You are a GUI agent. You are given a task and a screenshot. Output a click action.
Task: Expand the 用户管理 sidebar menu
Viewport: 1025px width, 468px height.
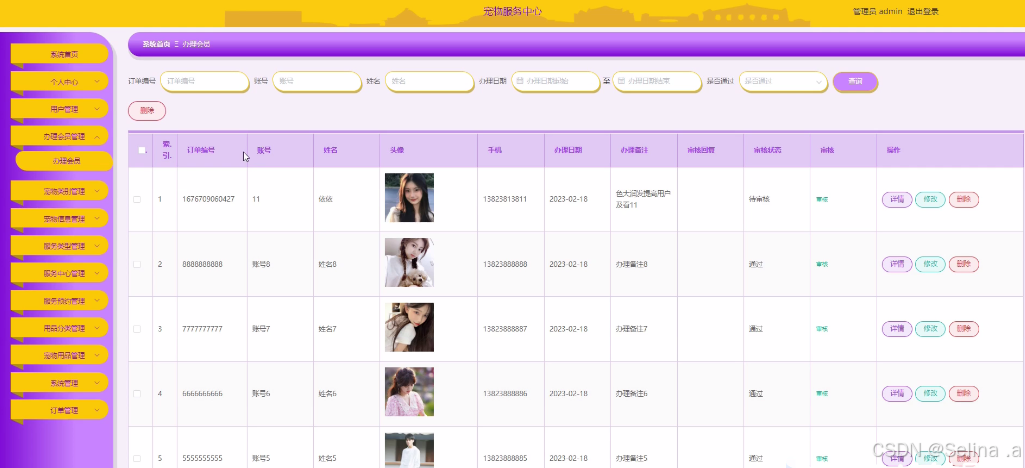click(59, 109)
